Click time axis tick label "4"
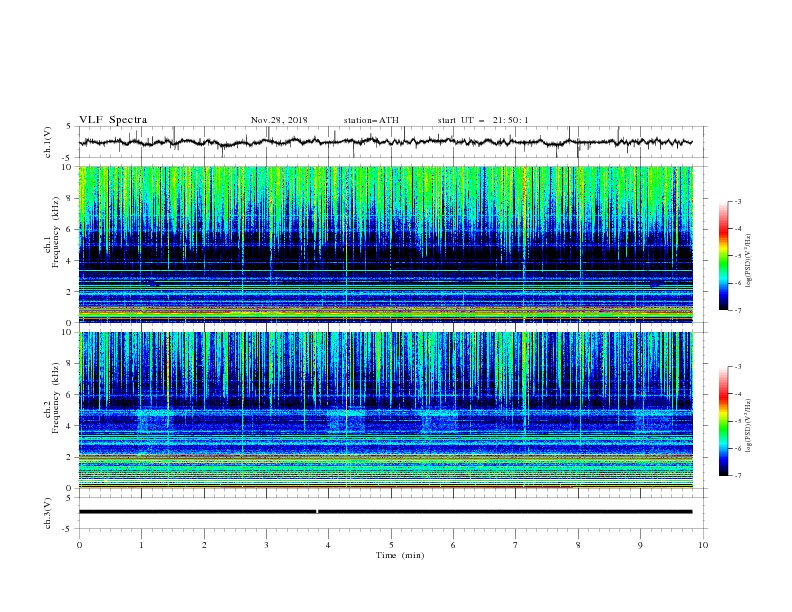792x612 pixels. (328, 545)
